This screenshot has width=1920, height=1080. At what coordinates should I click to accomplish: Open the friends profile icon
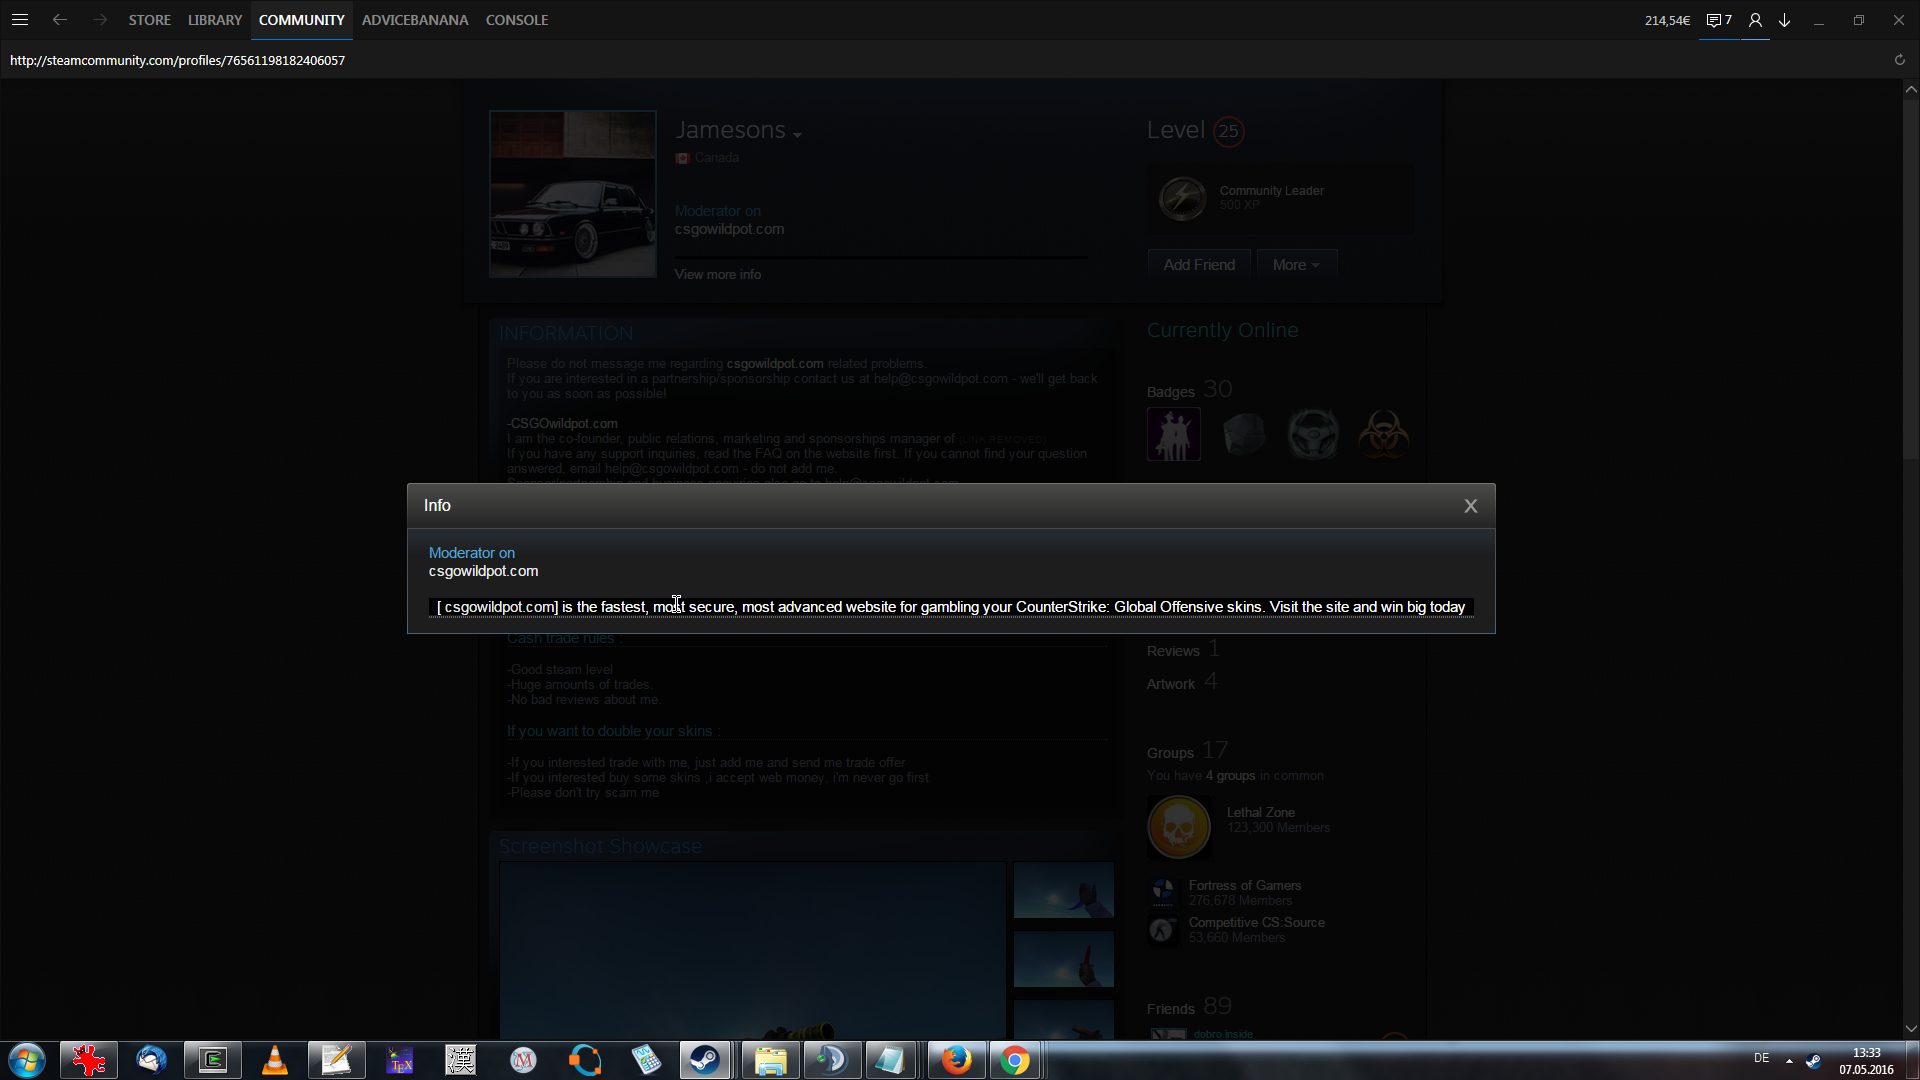coord(1755,20)
